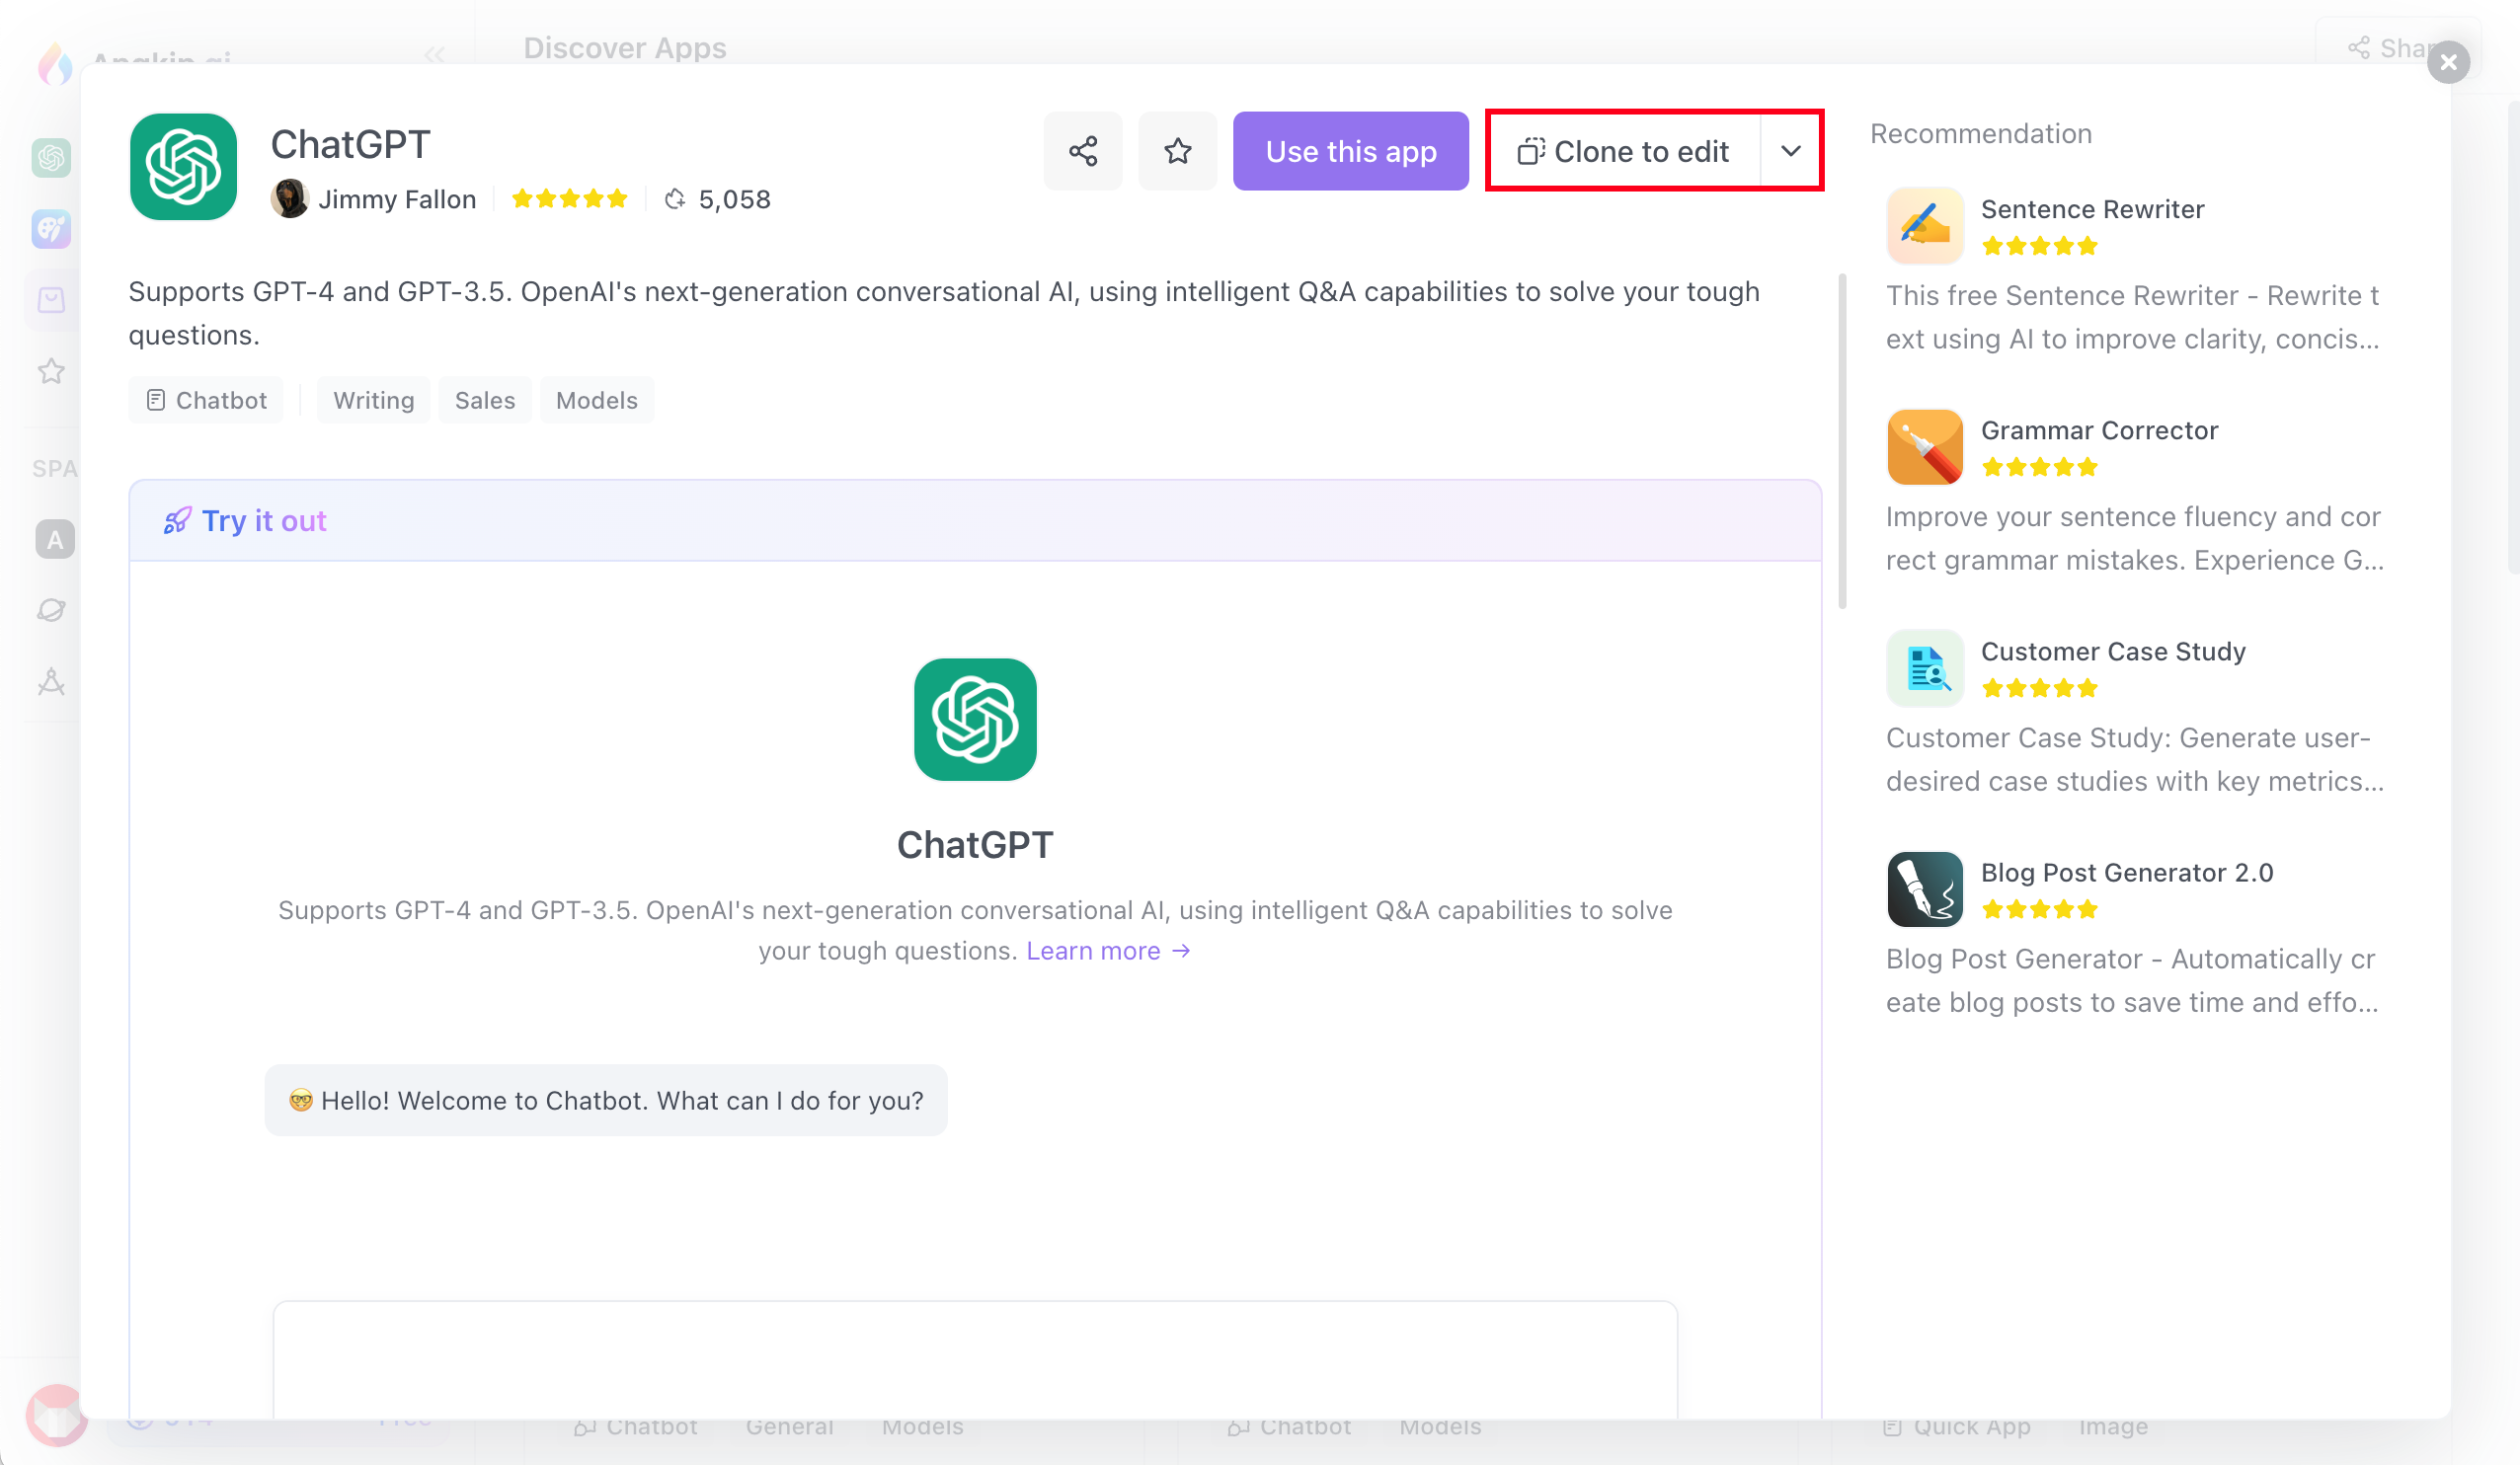
Task: Click the ChatGPT app title text
Action: click(350, 144)
